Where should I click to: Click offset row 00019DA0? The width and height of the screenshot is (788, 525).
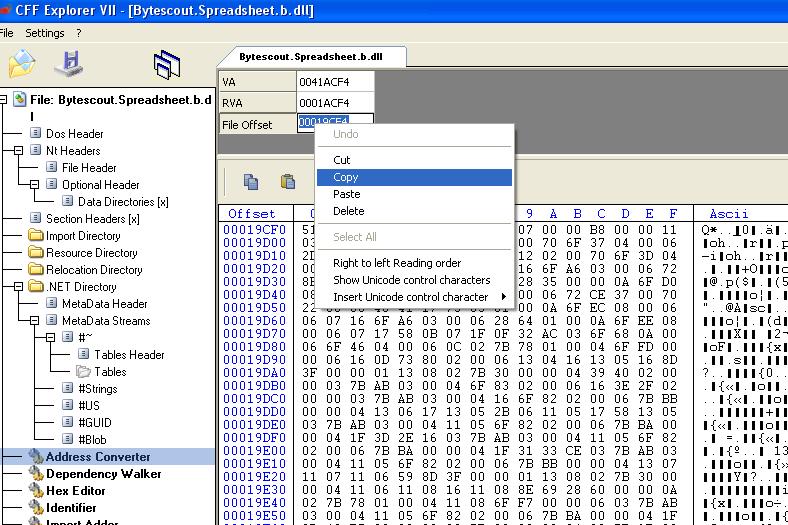(254, 373)
